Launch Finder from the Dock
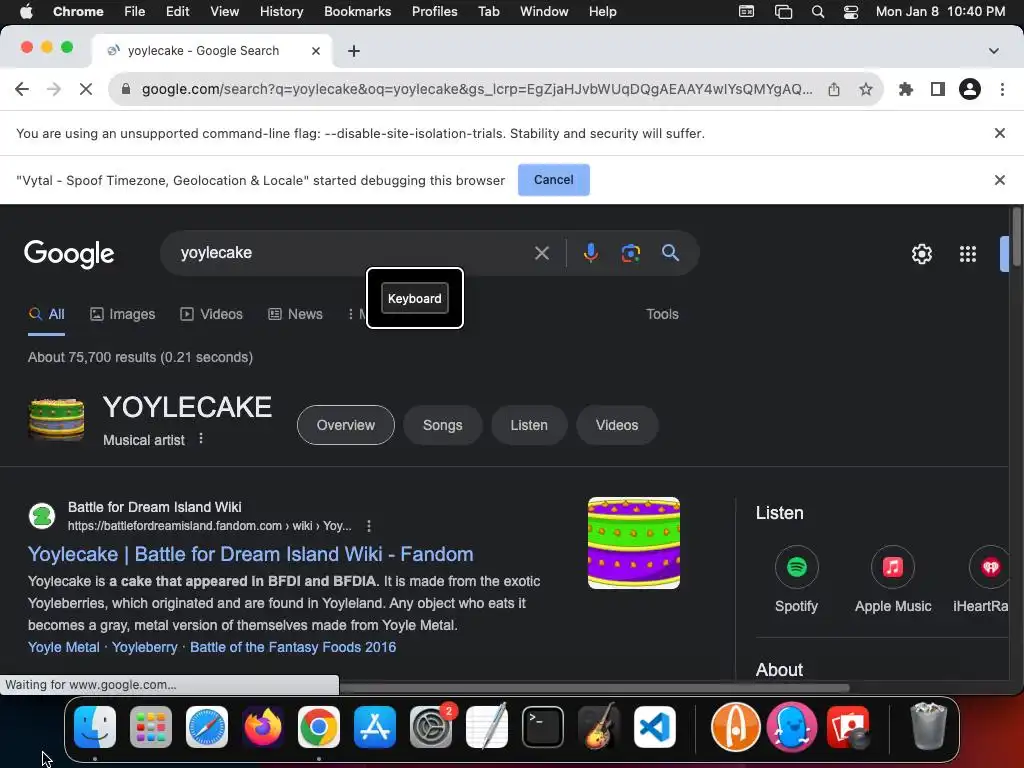 pyautogui.click(x=95, y=727)
